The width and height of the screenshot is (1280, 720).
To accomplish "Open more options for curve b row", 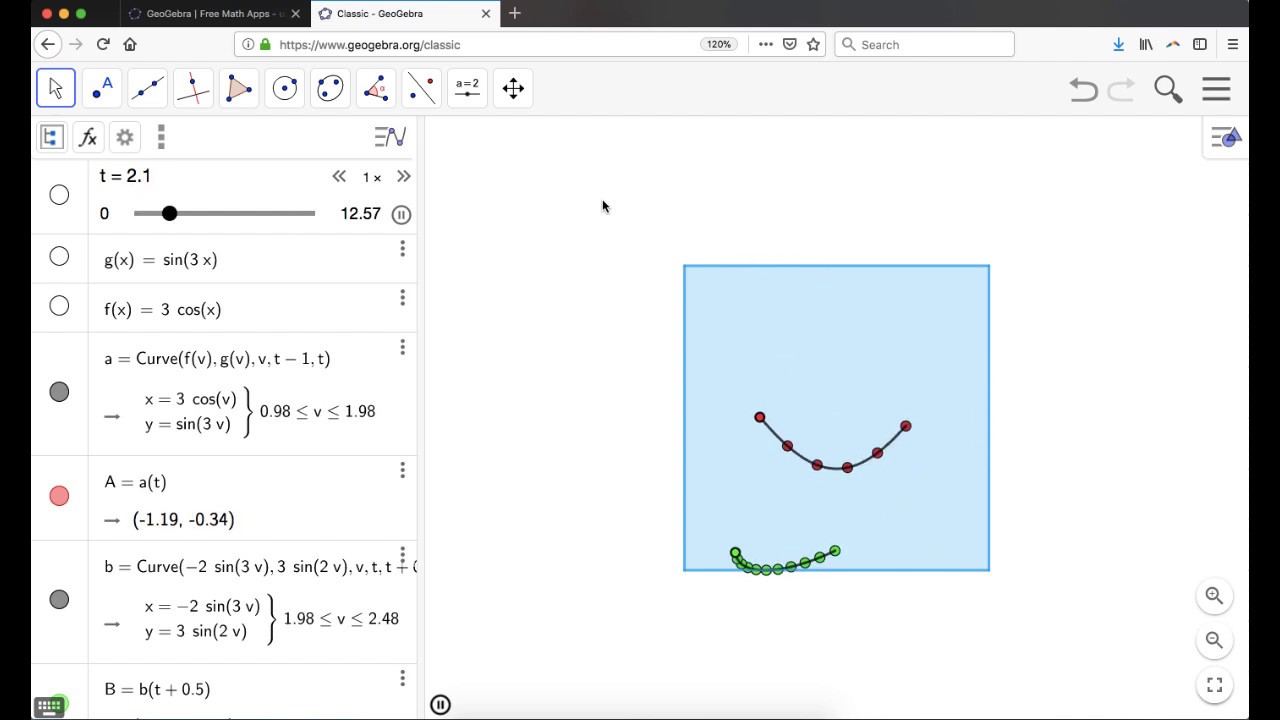I will (402, 555).
